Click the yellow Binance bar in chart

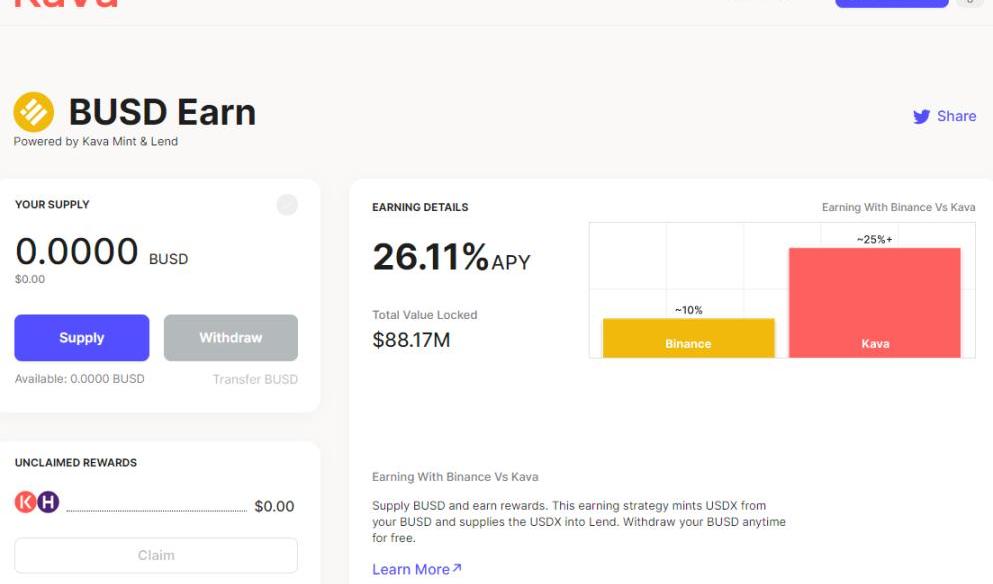coord(688,338)
